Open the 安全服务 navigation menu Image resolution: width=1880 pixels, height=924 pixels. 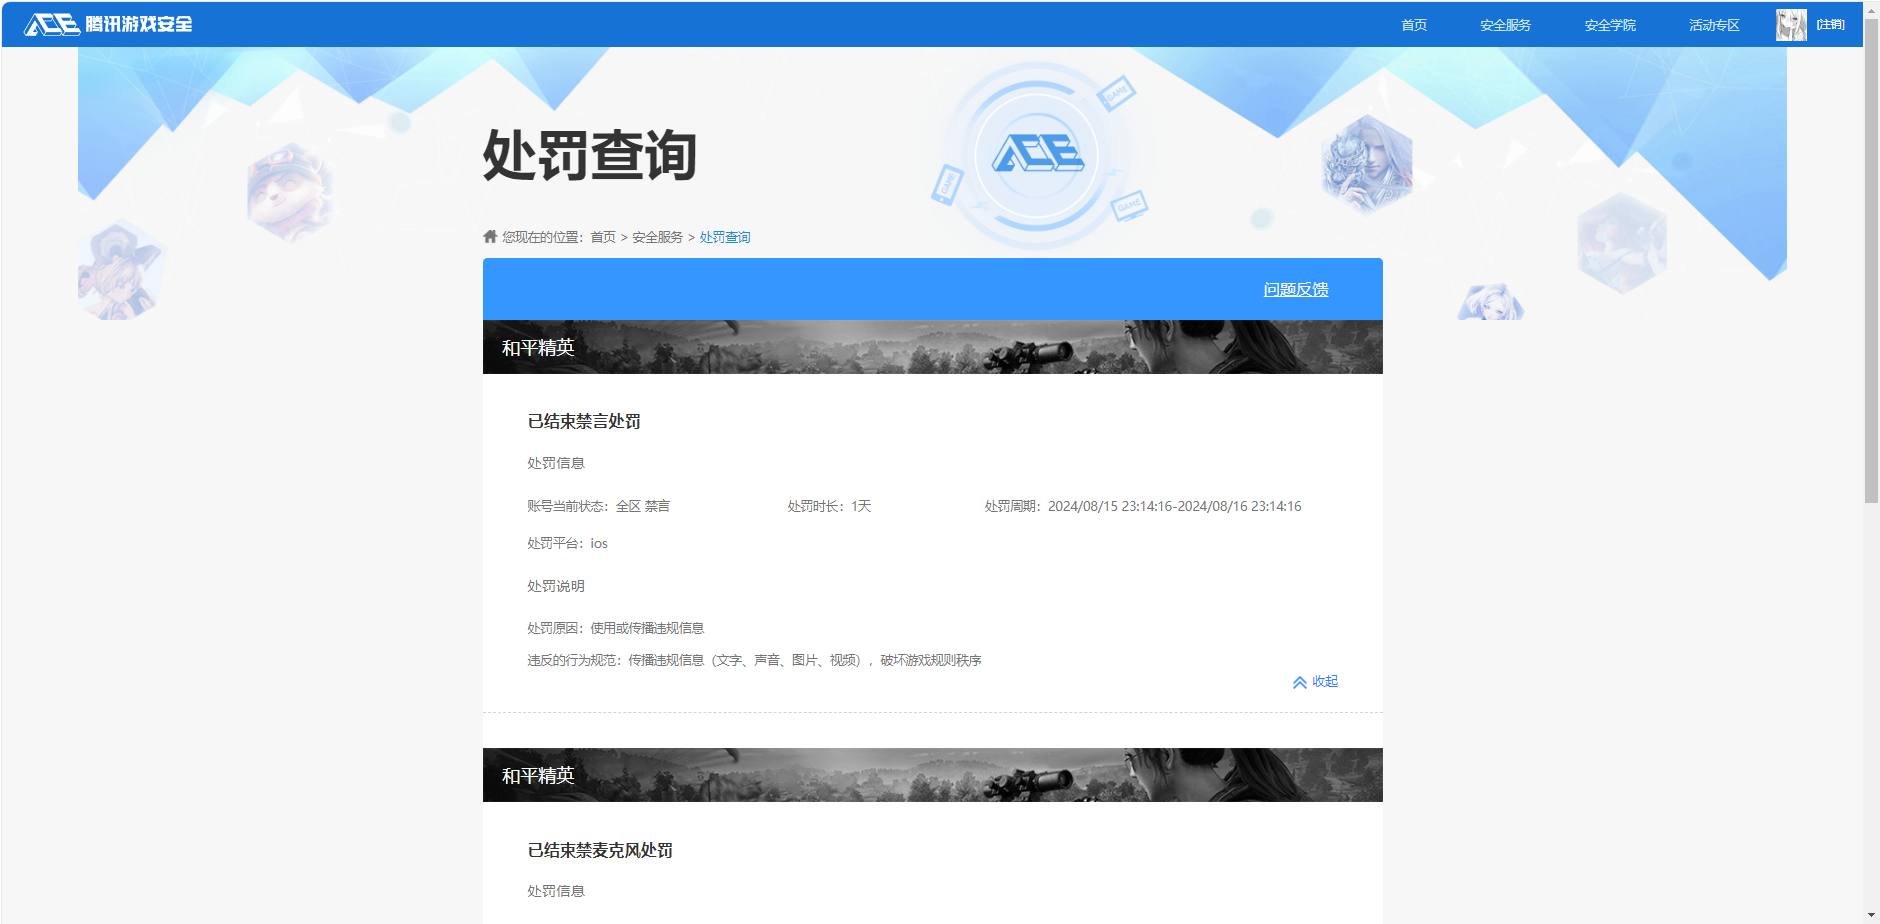[1505, 25]
